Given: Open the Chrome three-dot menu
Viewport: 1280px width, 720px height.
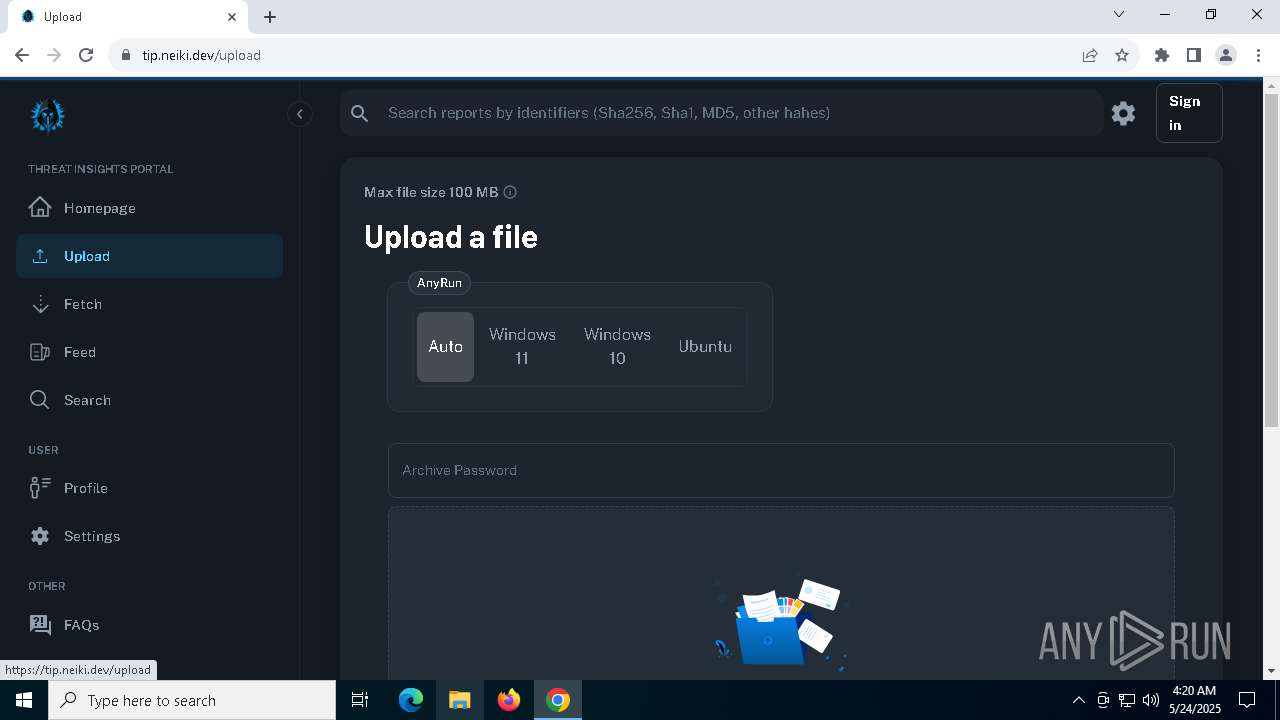Looking at the screenshot, I should click(x=1258, y=55).
